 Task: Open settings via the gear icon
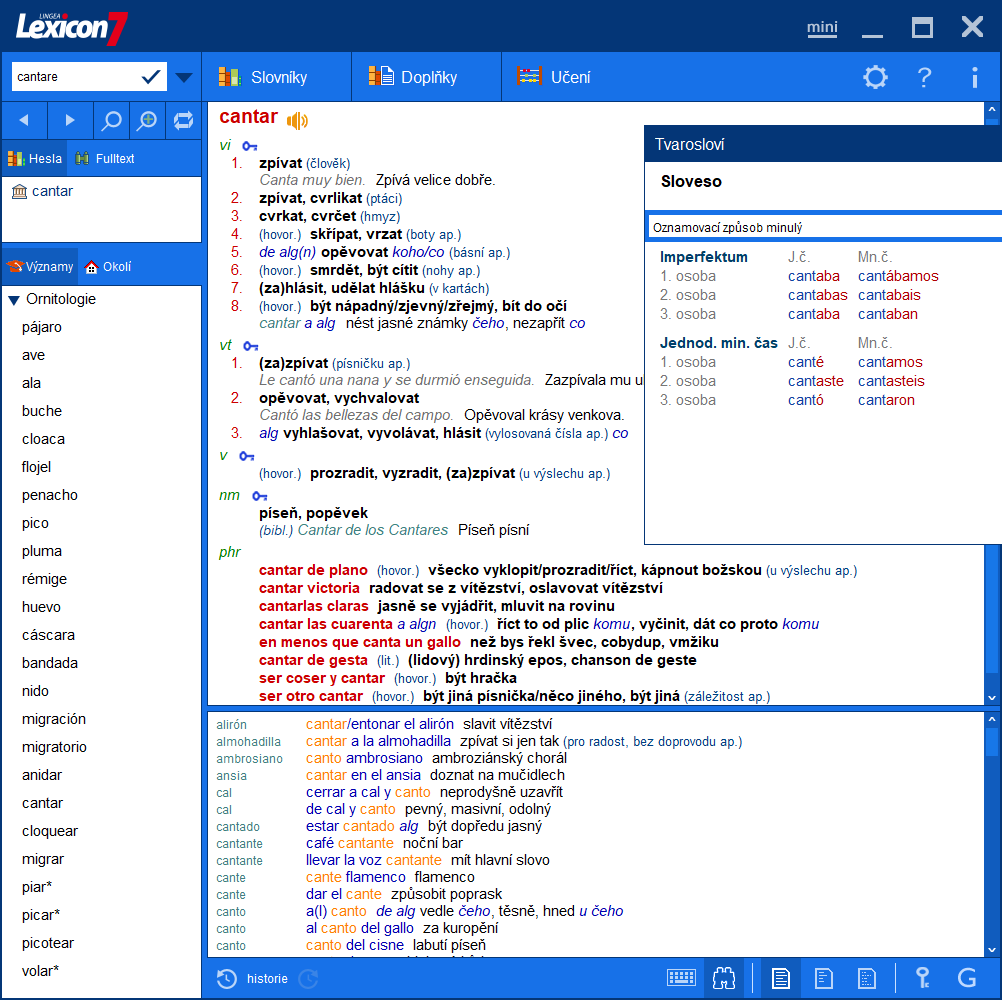875,77
